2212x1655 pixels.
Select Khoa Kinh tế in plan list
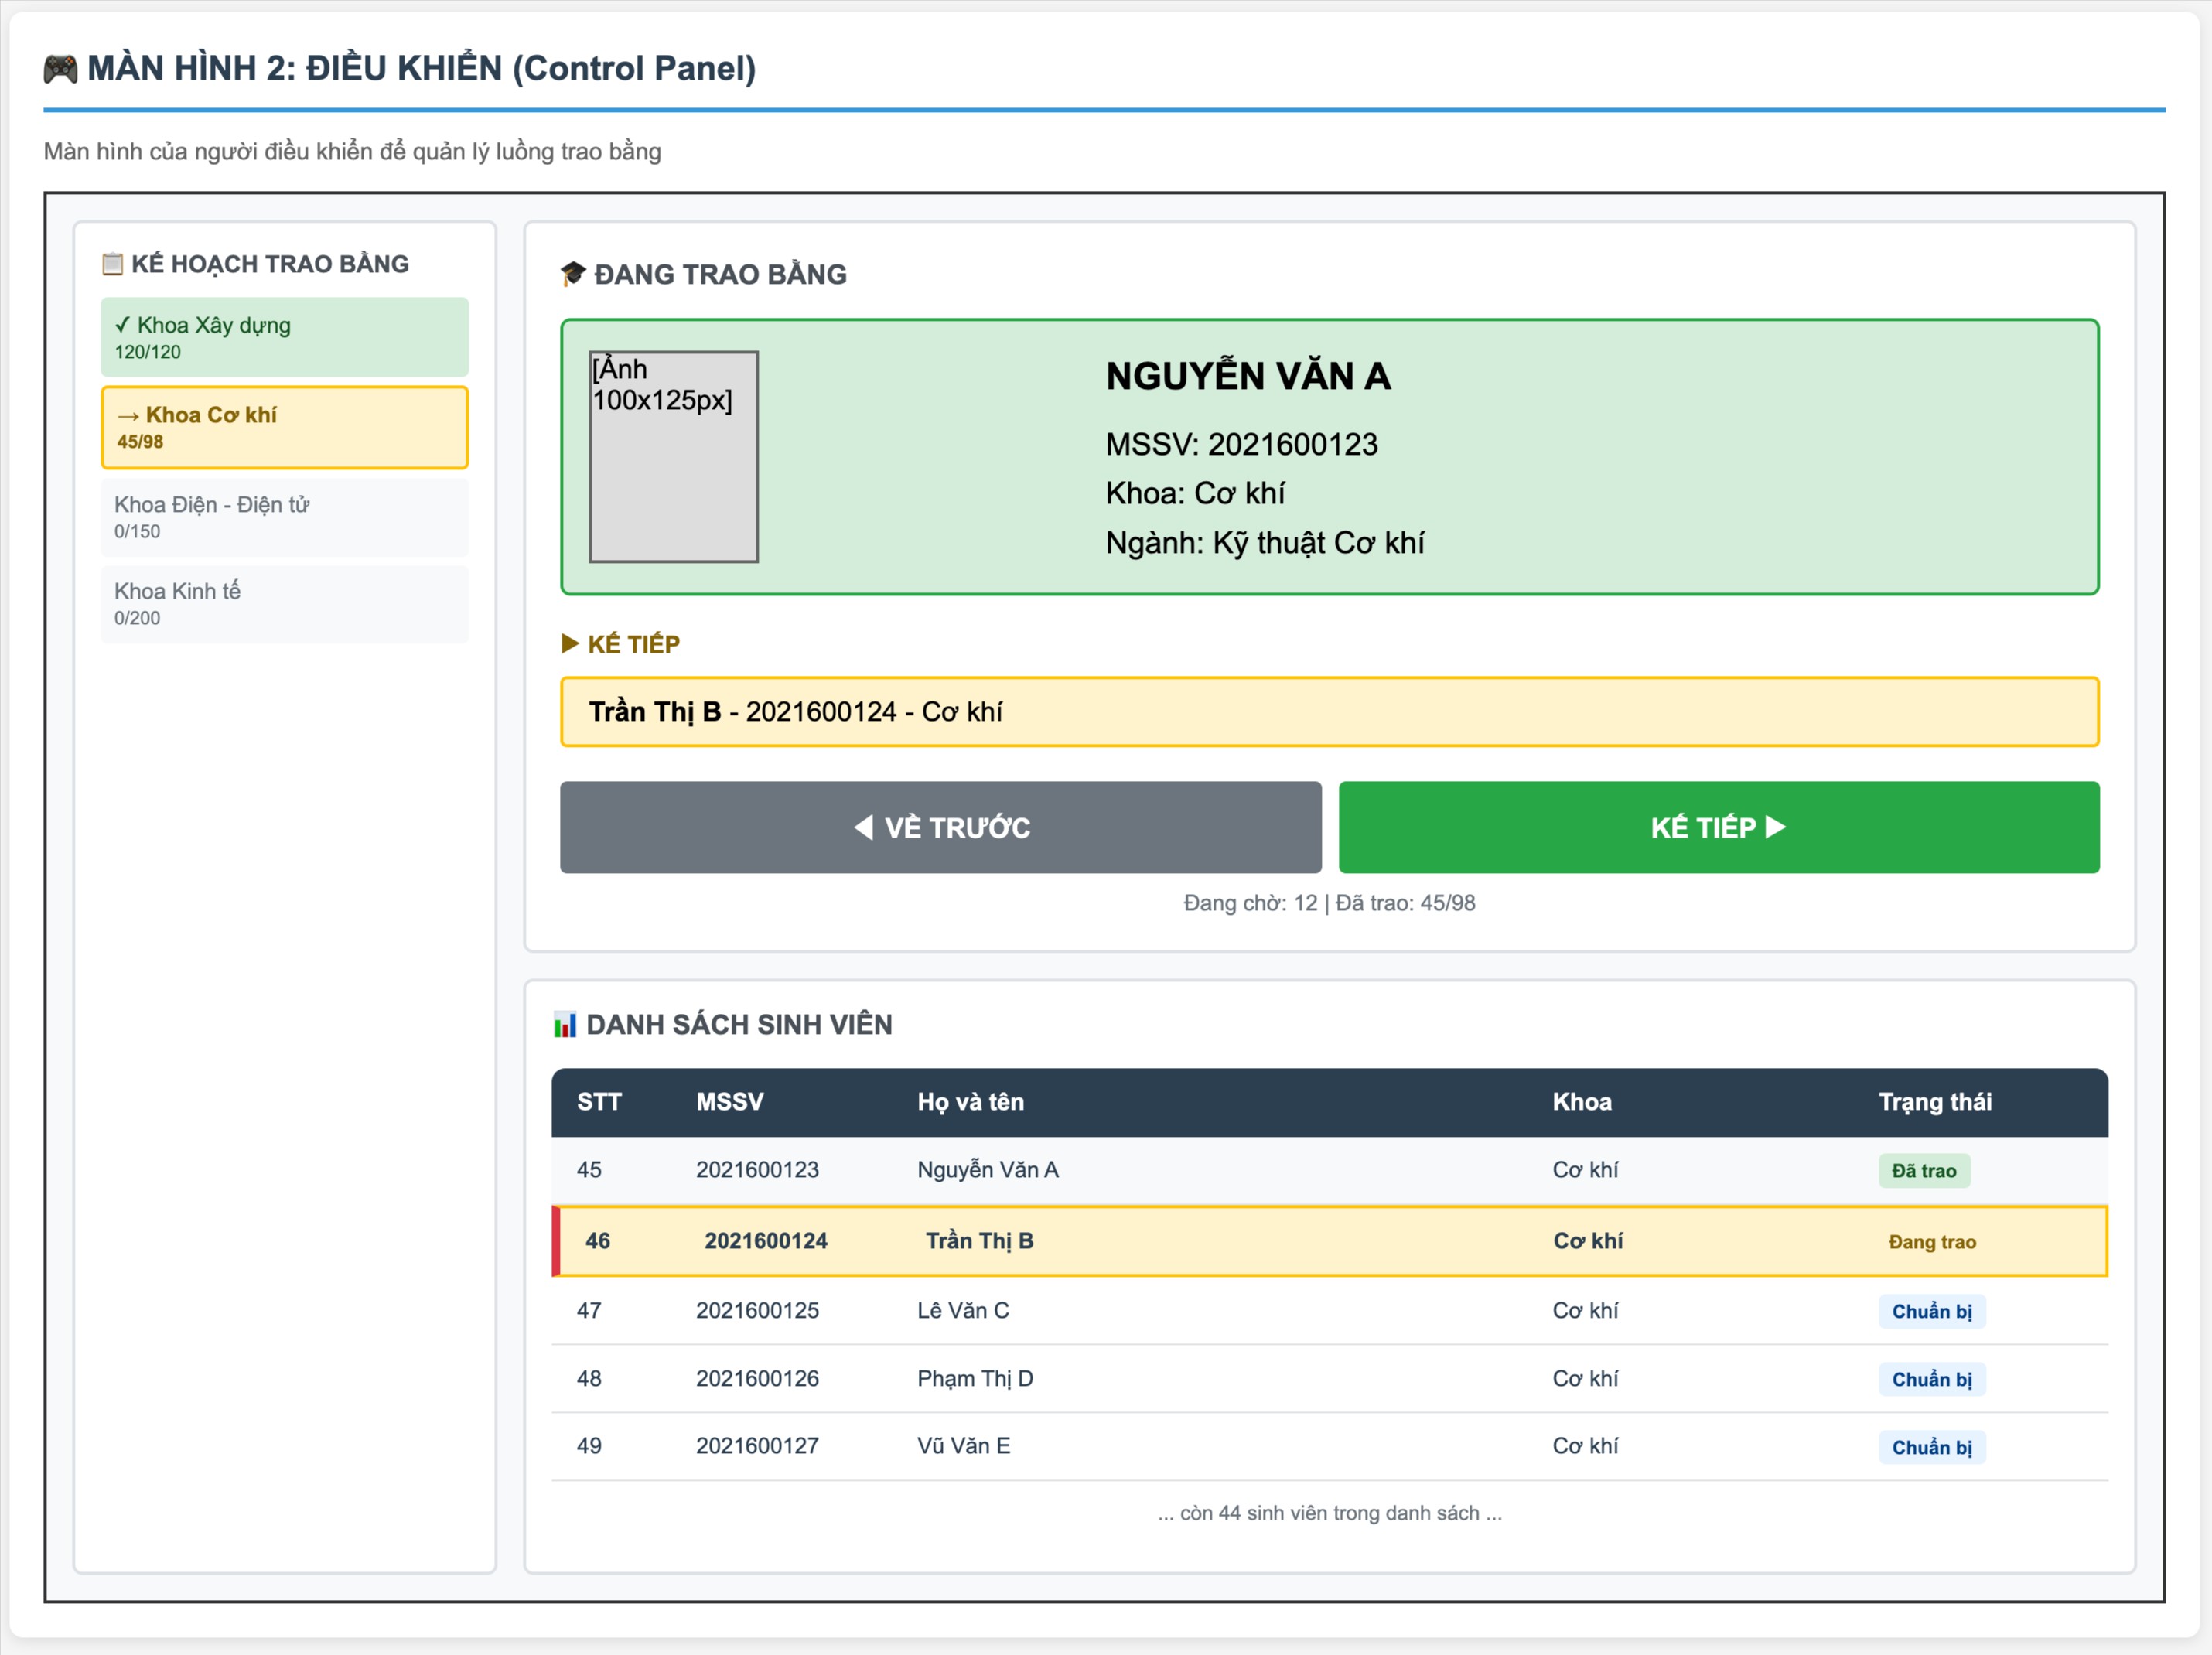(x=284, y=604)
